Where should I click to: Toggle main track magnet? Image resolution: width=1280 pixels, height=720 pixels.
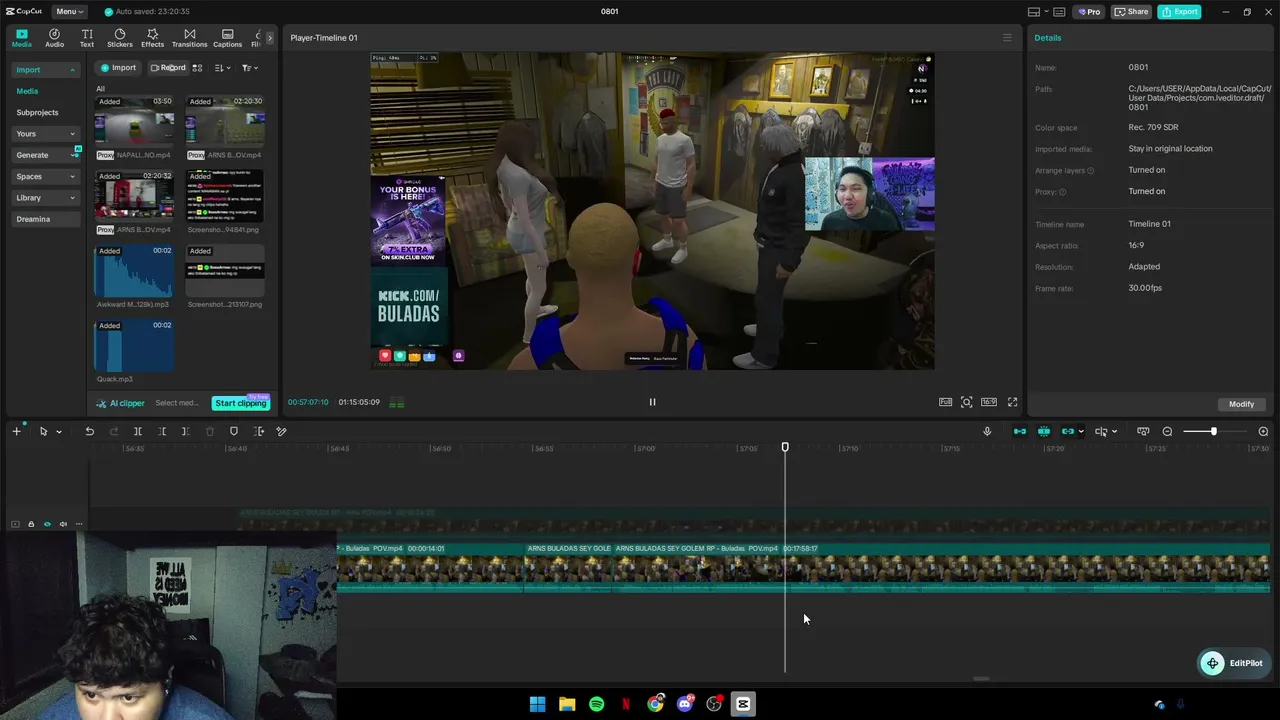(x=1020, y=431)
